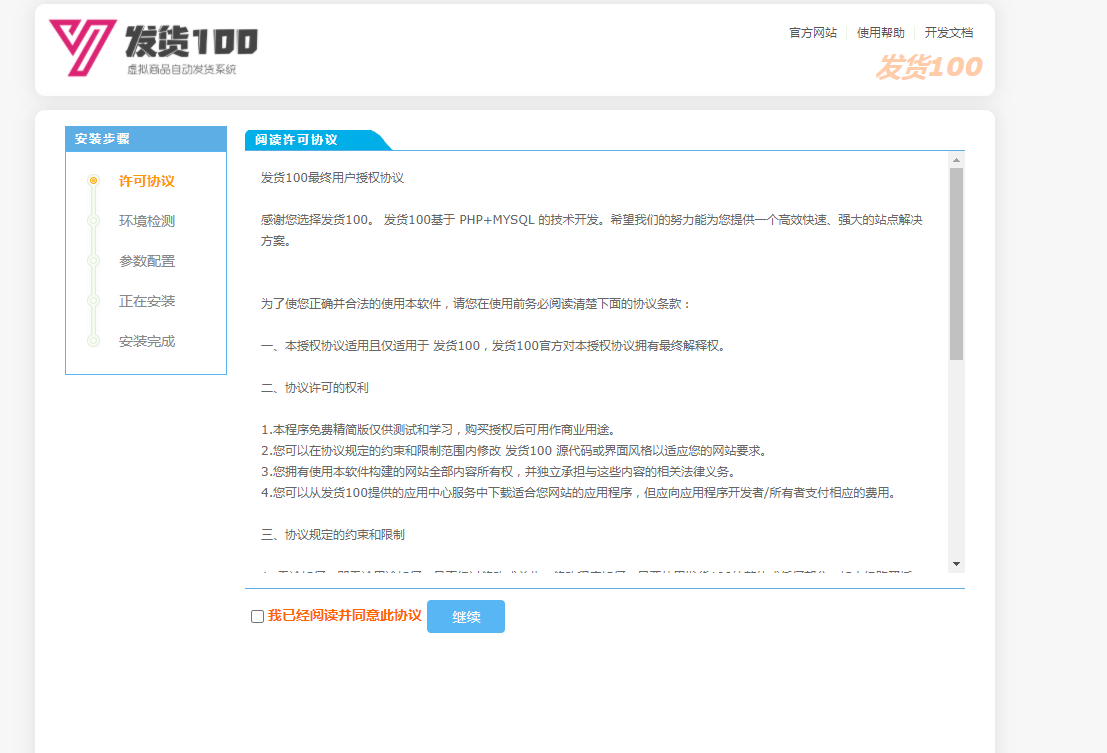Click the 许可协议 step circle icon
This screenshot has height=753, width=1107.
pos(93,181)
